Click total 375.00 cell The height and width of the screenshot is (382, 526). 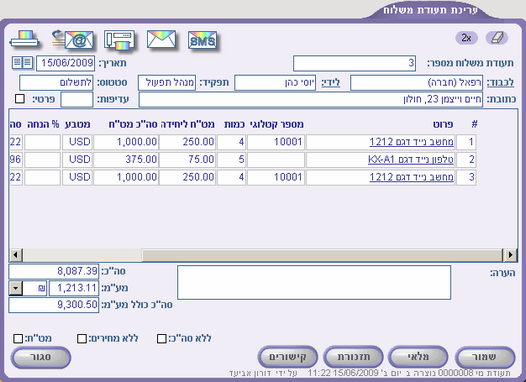click(x=125, y=159)
